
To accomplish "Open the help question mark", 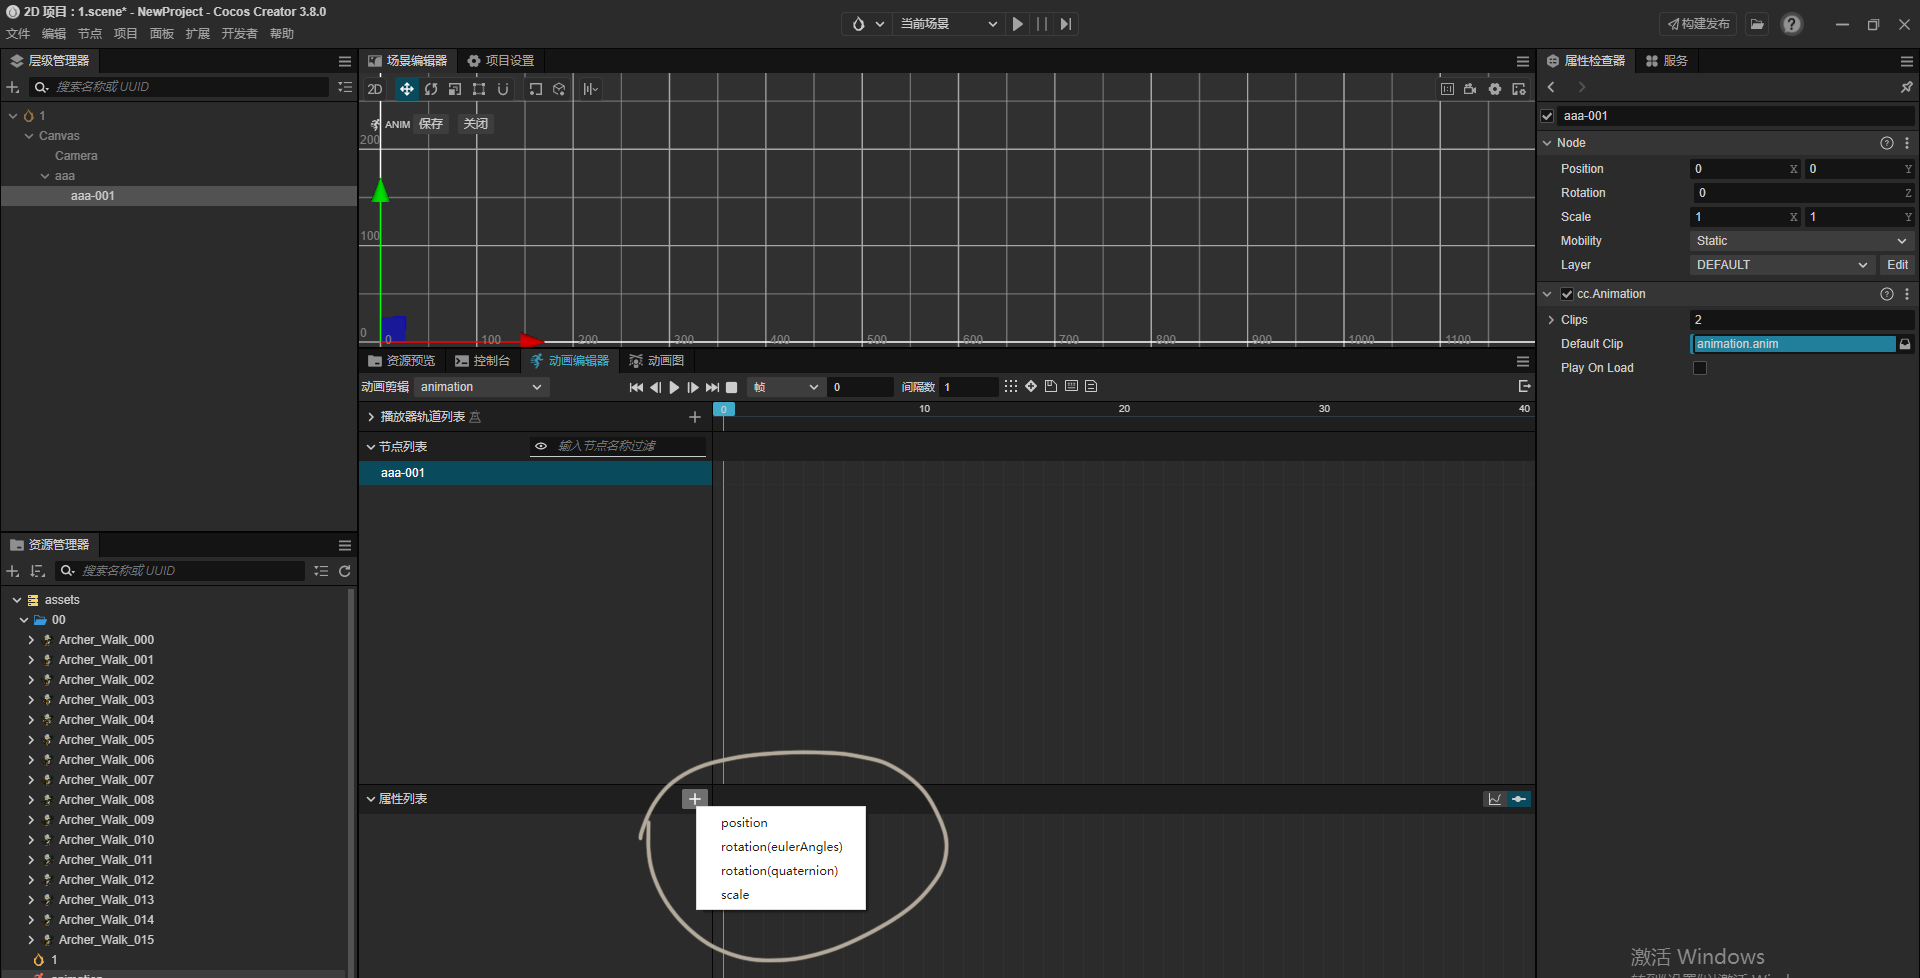I will click(x=1792, y=24).
